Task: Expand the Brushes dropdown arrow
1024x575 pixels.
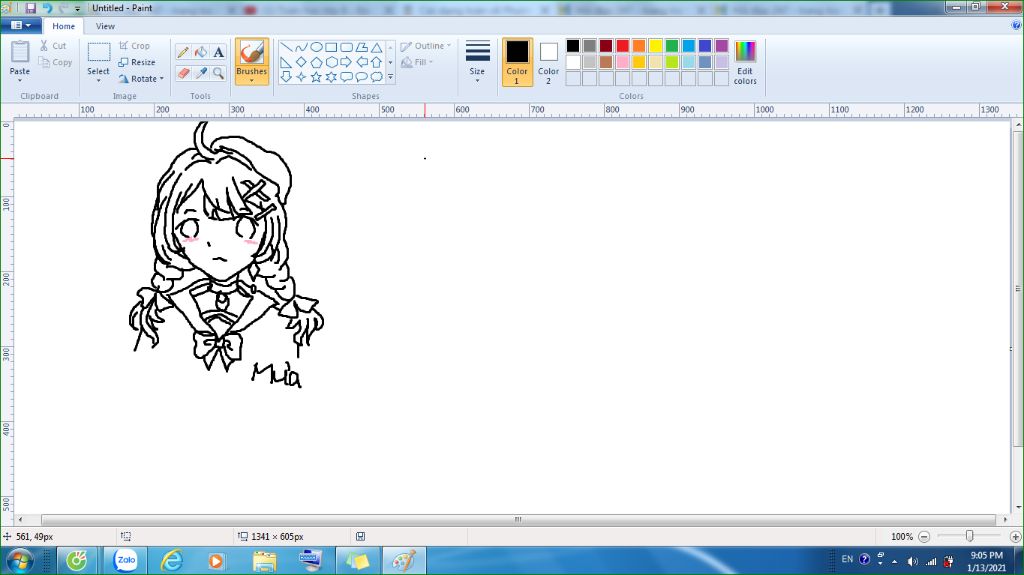Action: (251, 80)
